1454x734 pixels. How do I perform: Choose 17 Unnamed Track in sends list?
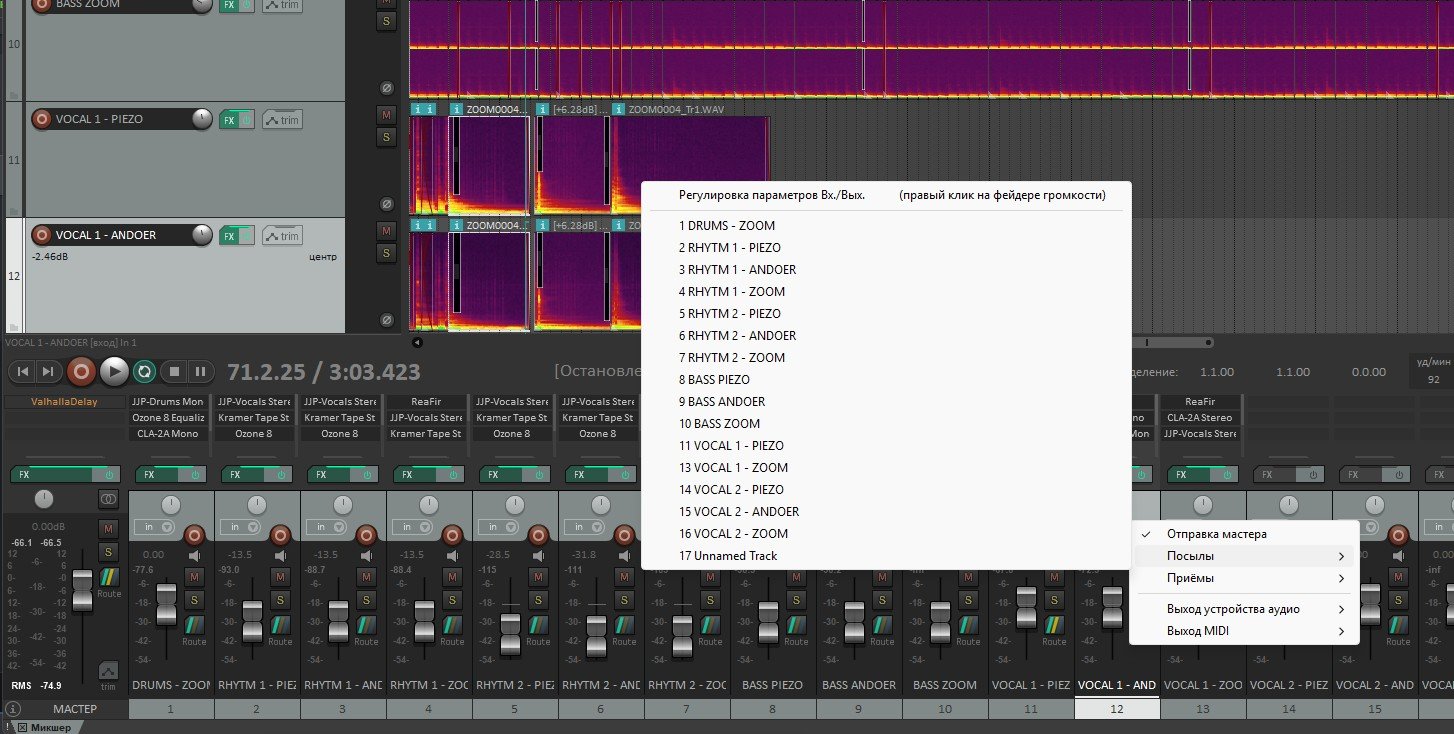click(727, 556)
